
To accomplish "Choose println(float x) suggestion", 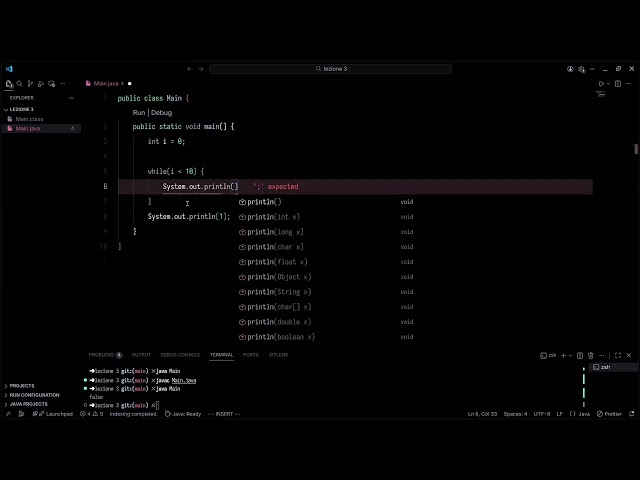I will point(327,262).
